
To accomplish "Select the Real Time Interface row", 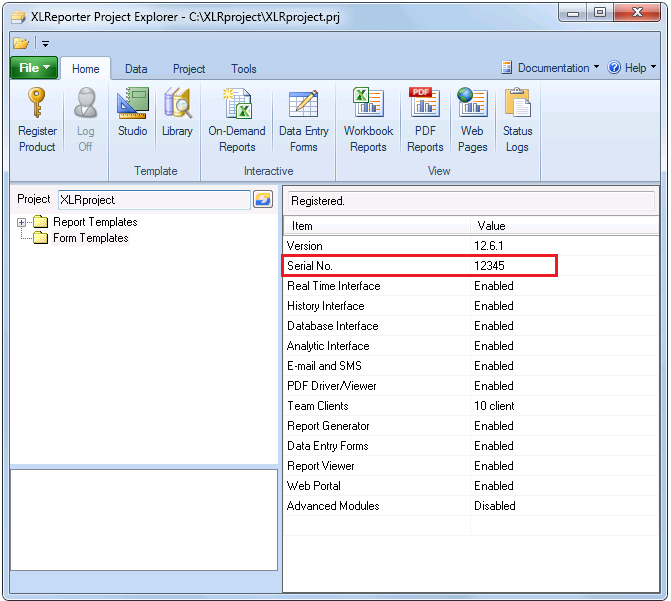I will [x=471, y=286].
